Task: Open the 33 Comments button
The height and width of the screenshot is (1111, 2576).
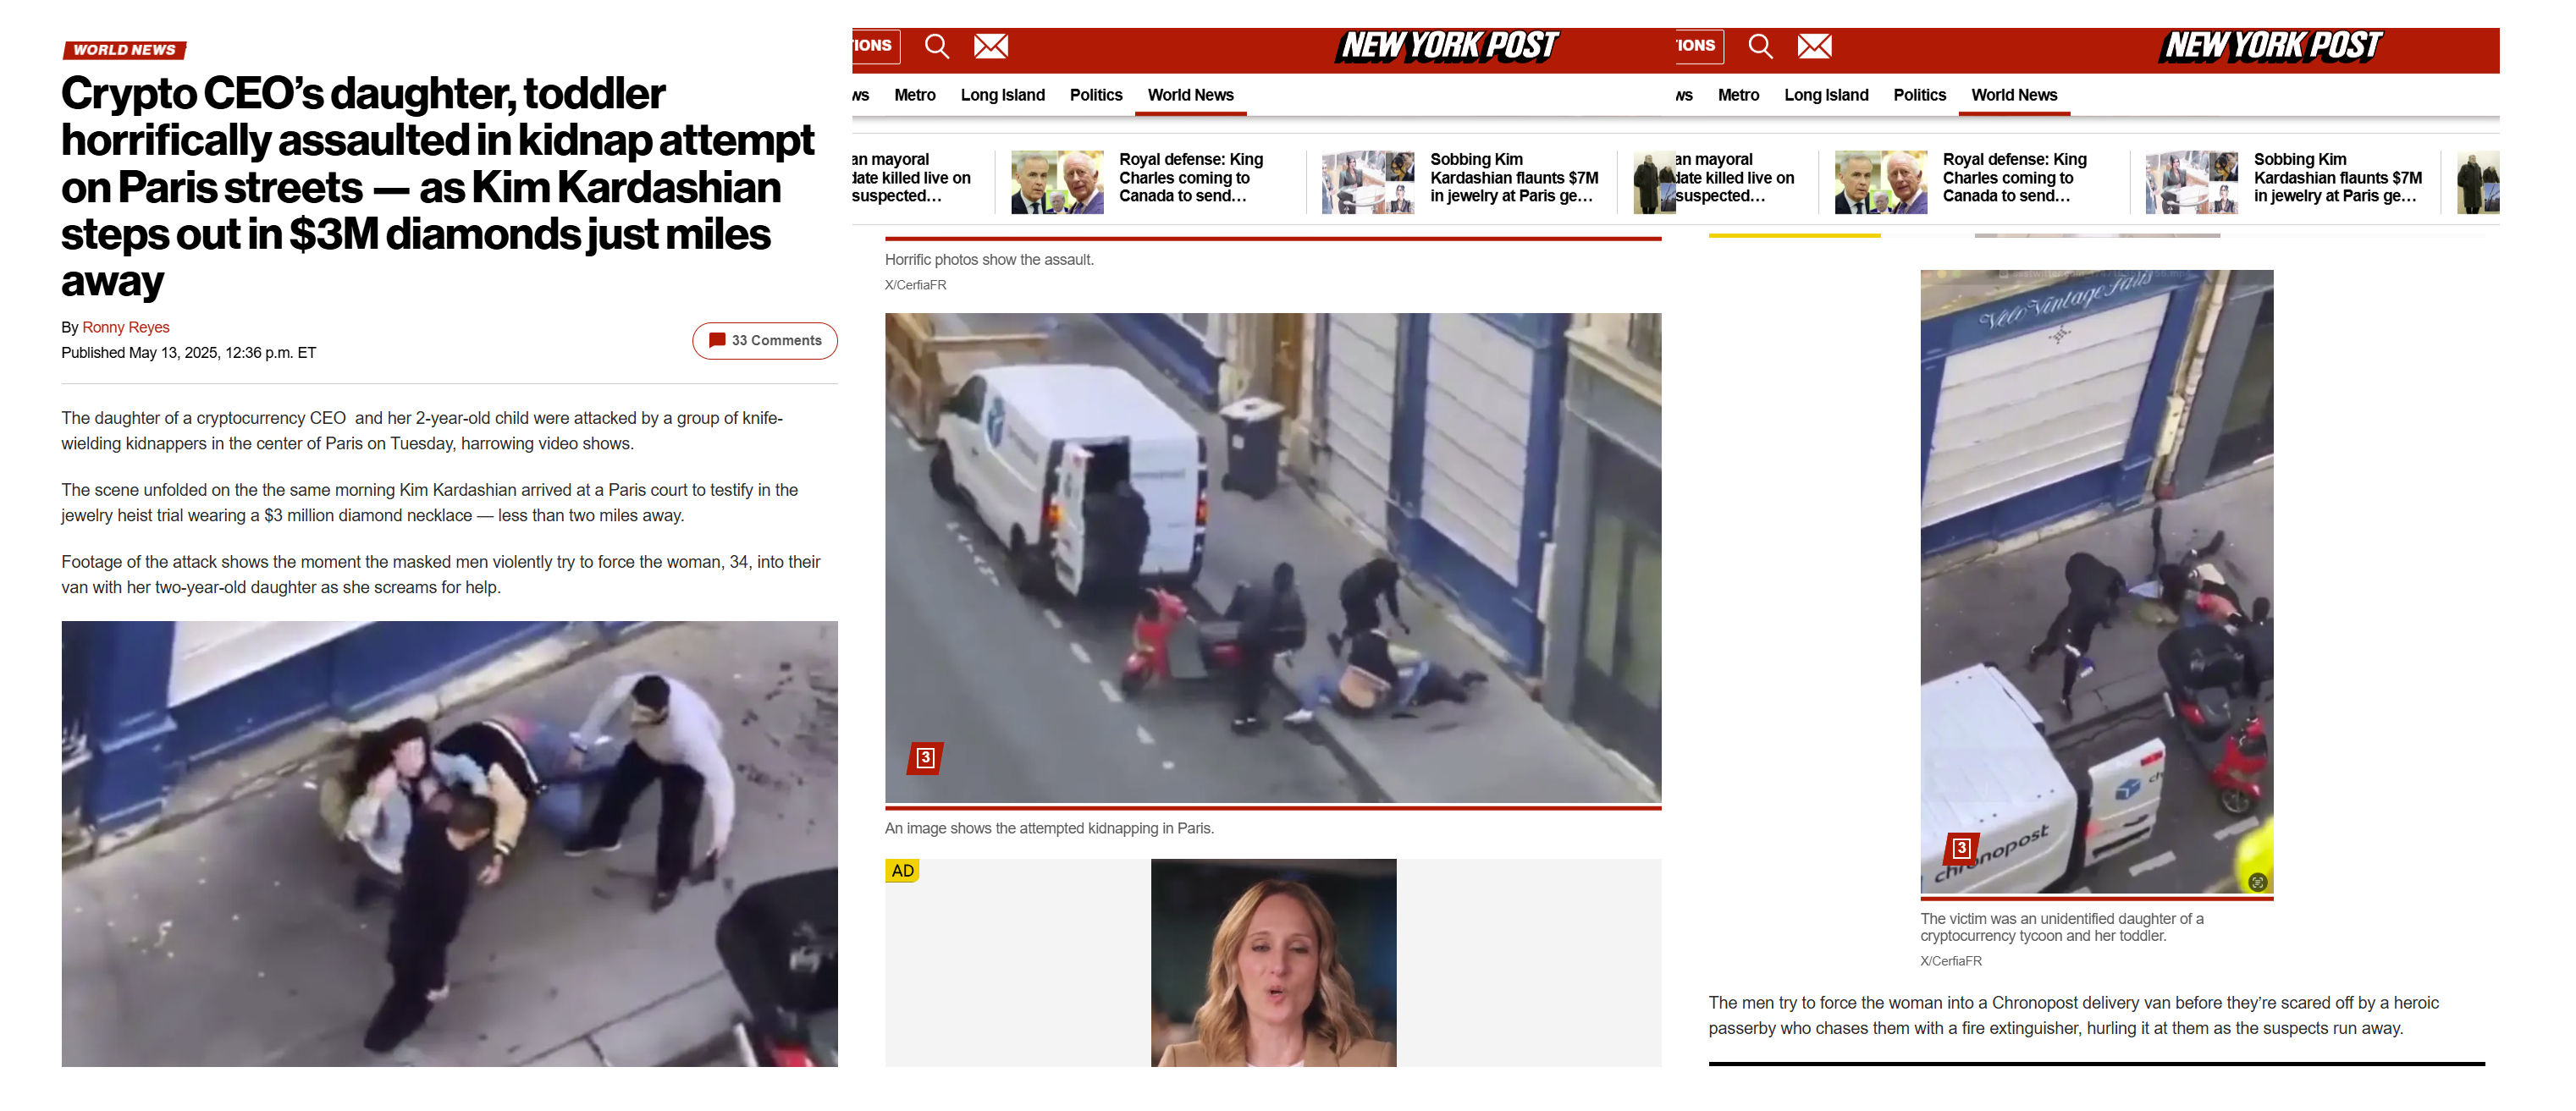Action: [x=765, y=341]
